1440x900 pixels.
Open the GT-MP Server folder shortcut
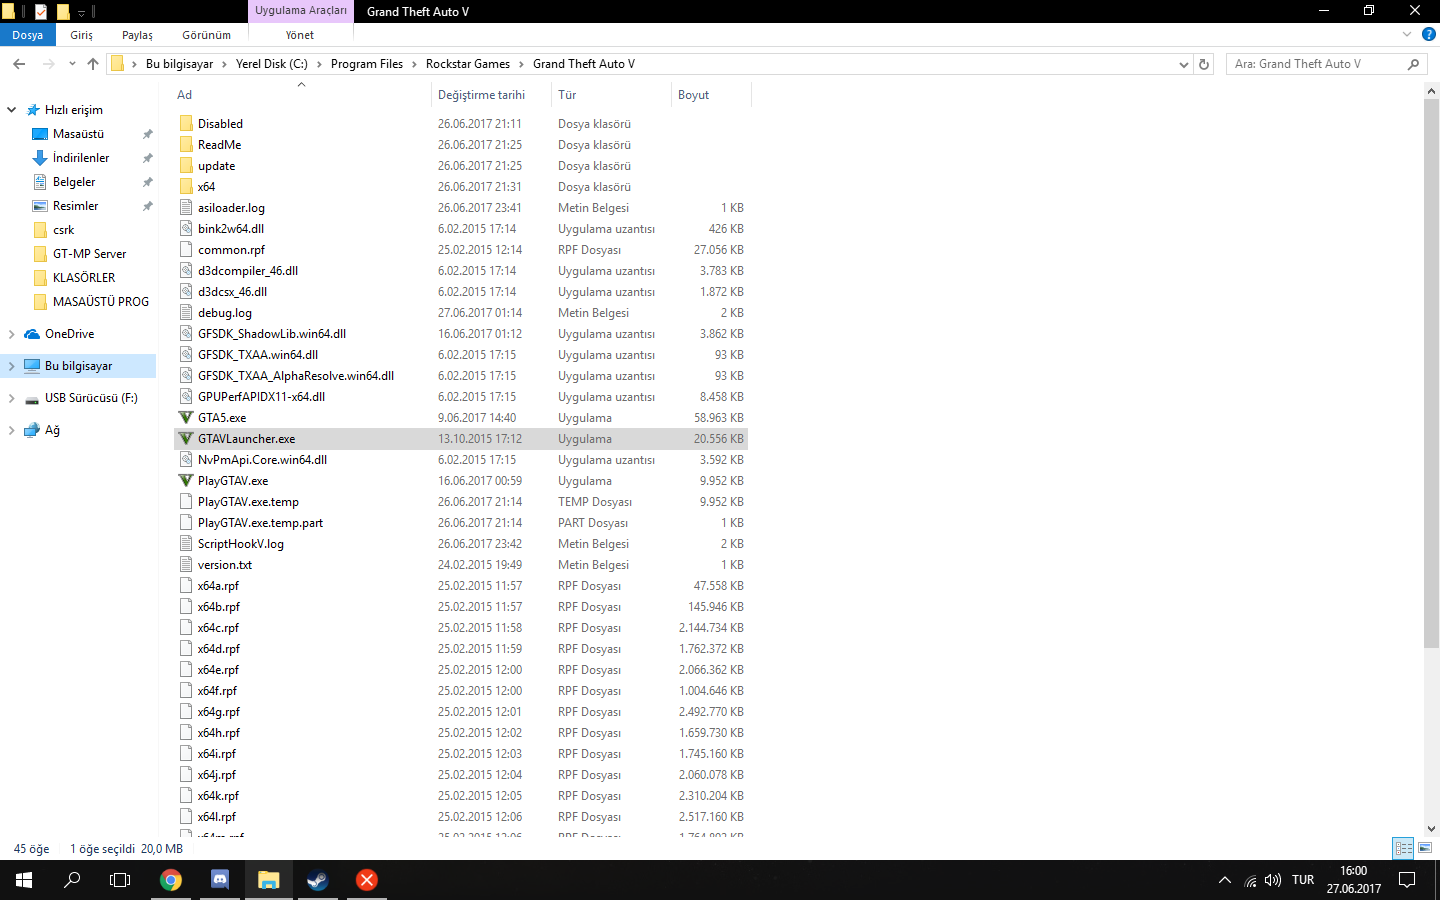click(x=90, y=254)
